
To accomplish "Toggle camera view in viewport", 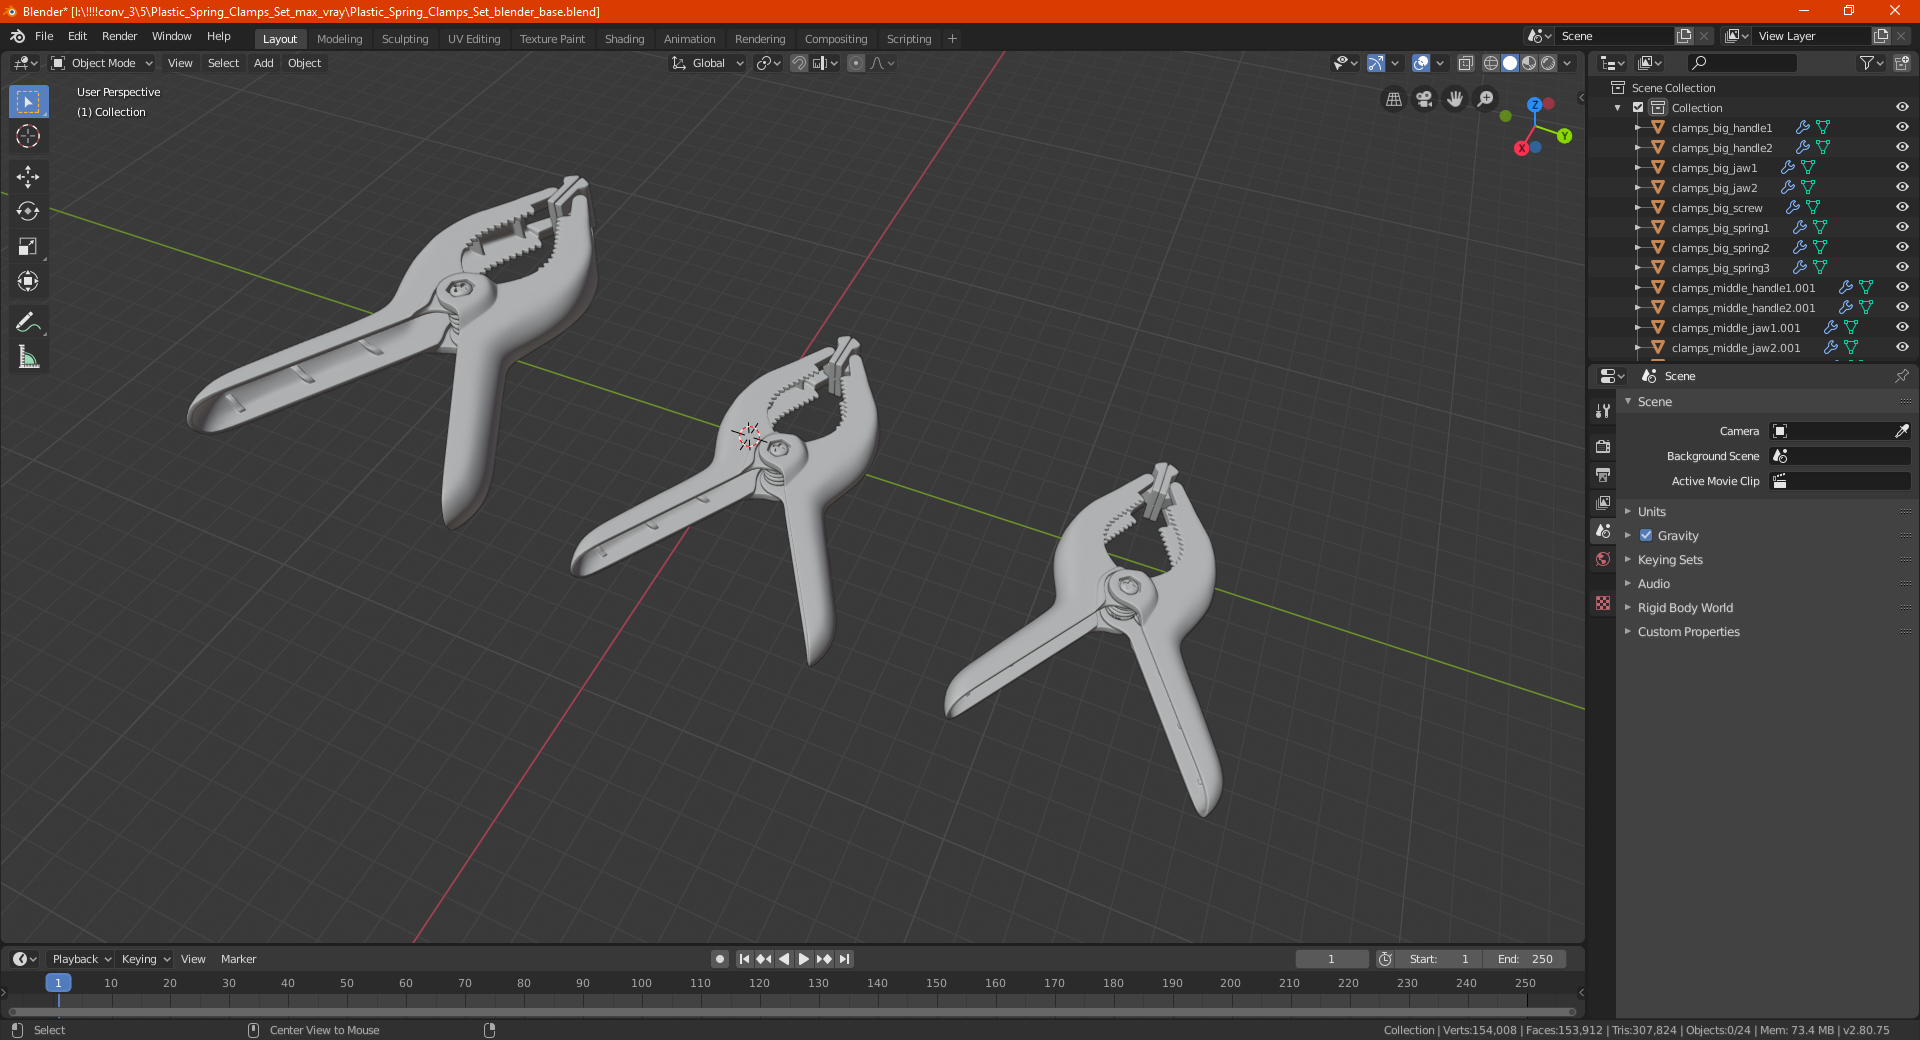I will click(1424, 99).
